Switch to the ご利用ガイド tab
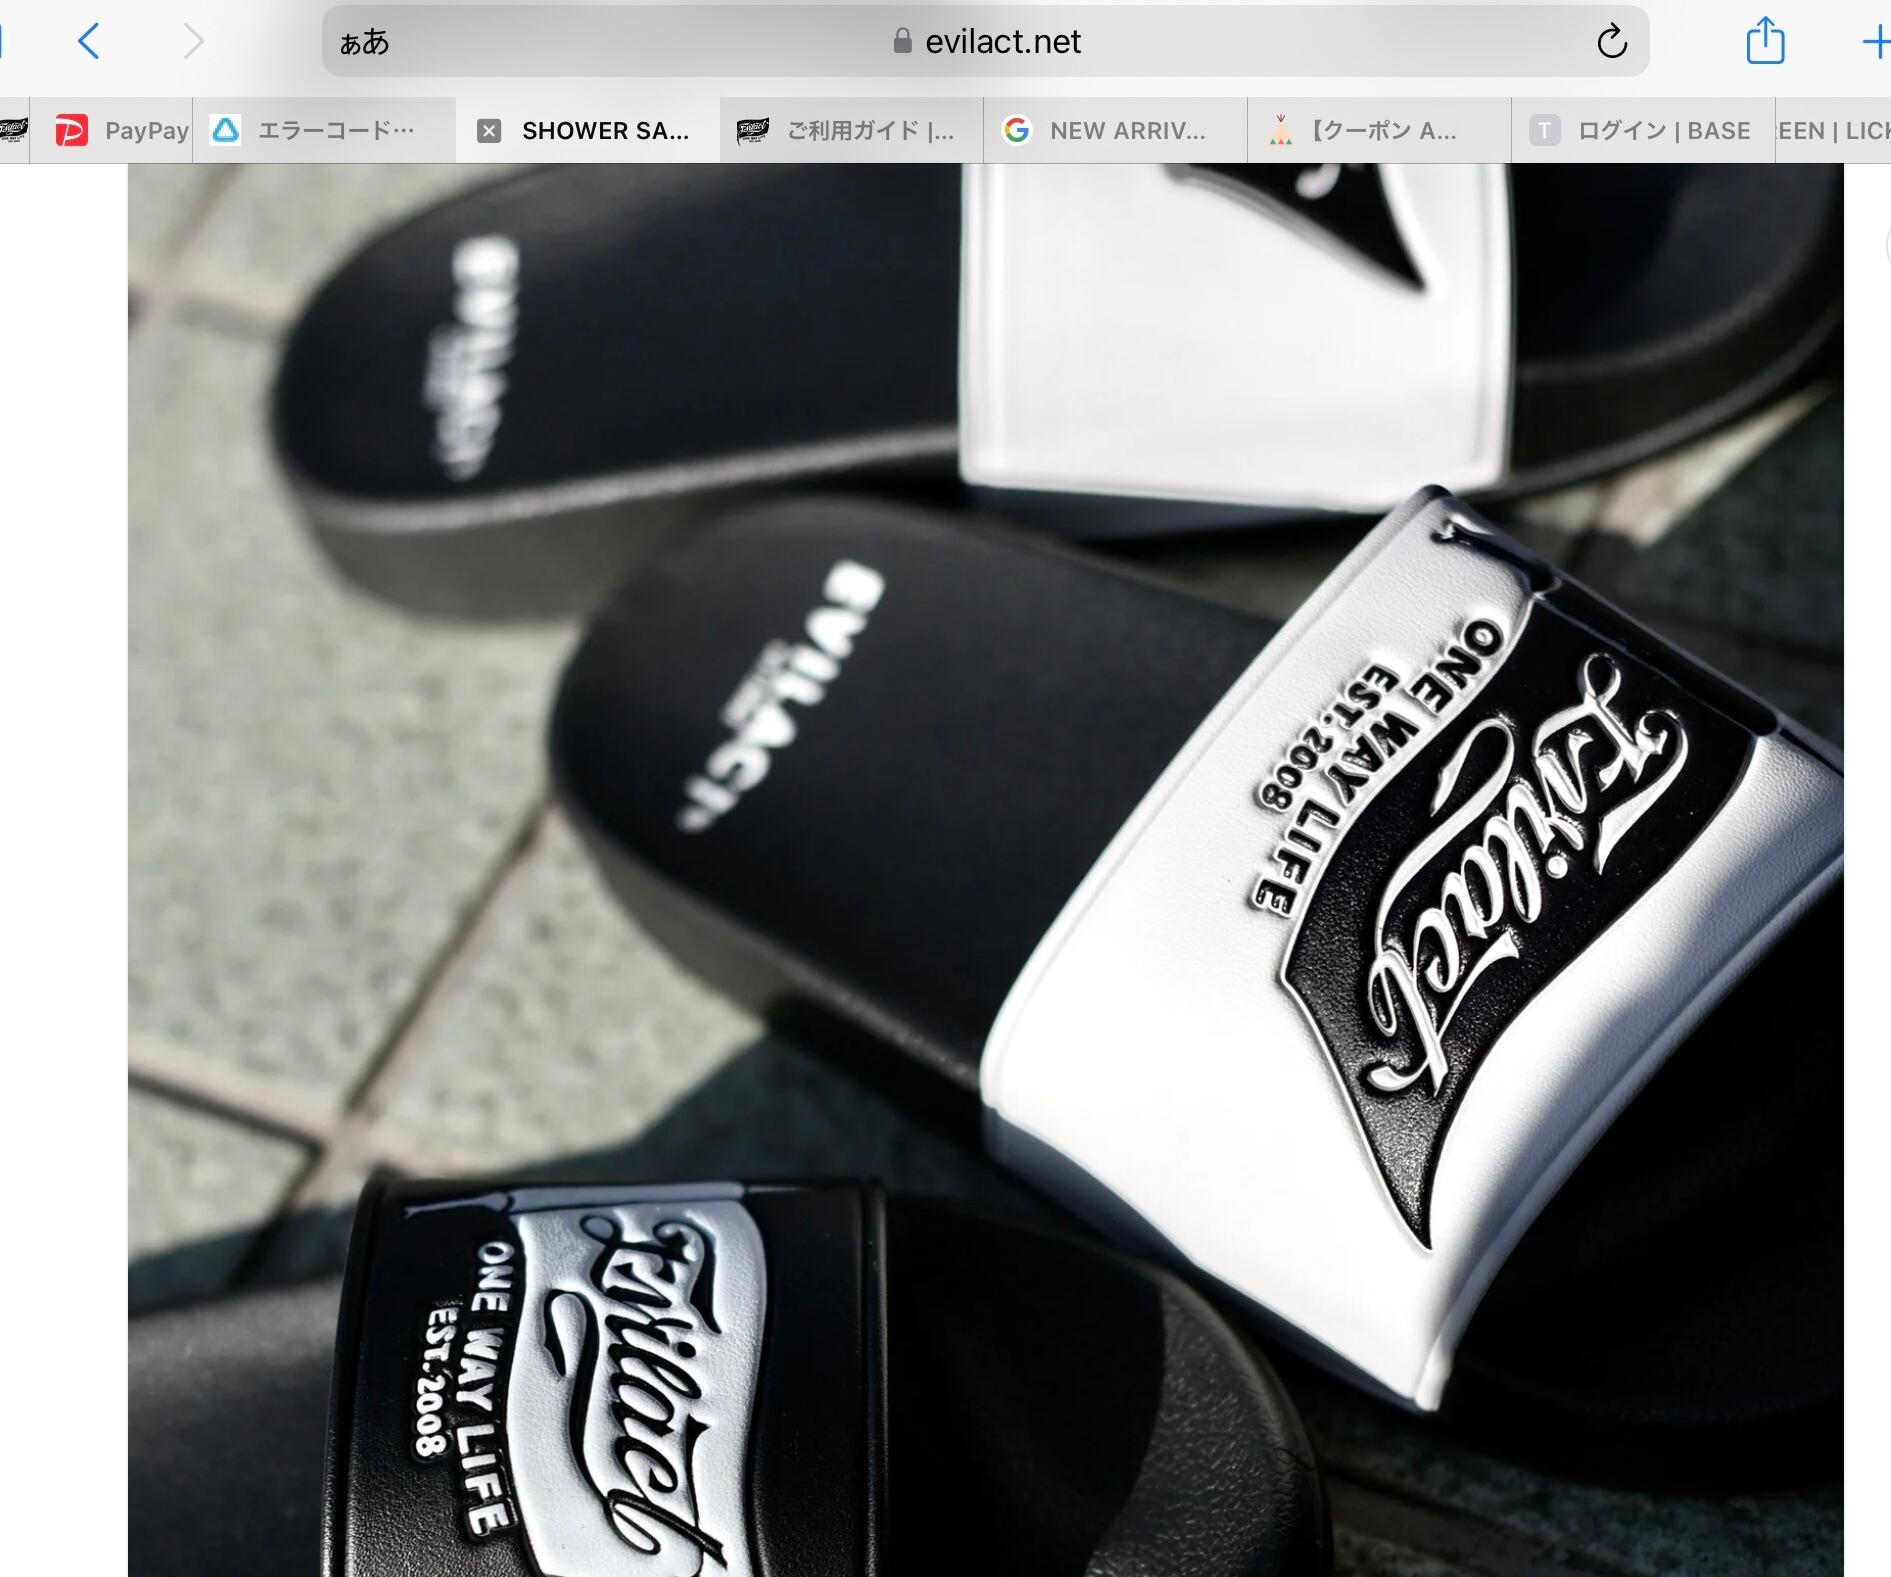The height and width of the screenshot is (1577, 1891). 852,130
